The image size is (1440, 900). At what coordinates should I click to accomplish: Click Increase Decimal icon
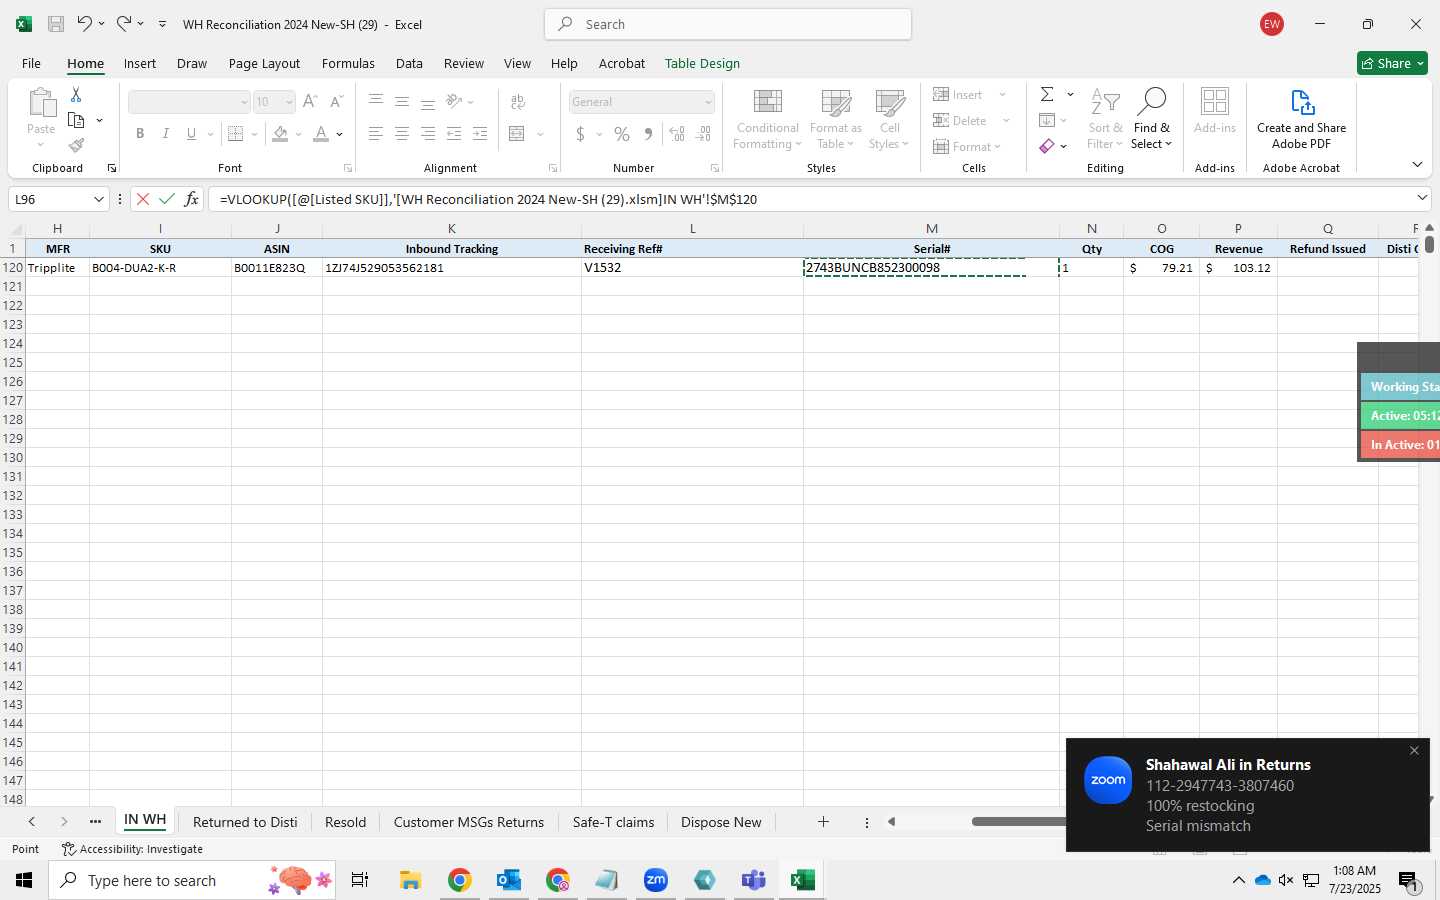[x=677, y=134]
